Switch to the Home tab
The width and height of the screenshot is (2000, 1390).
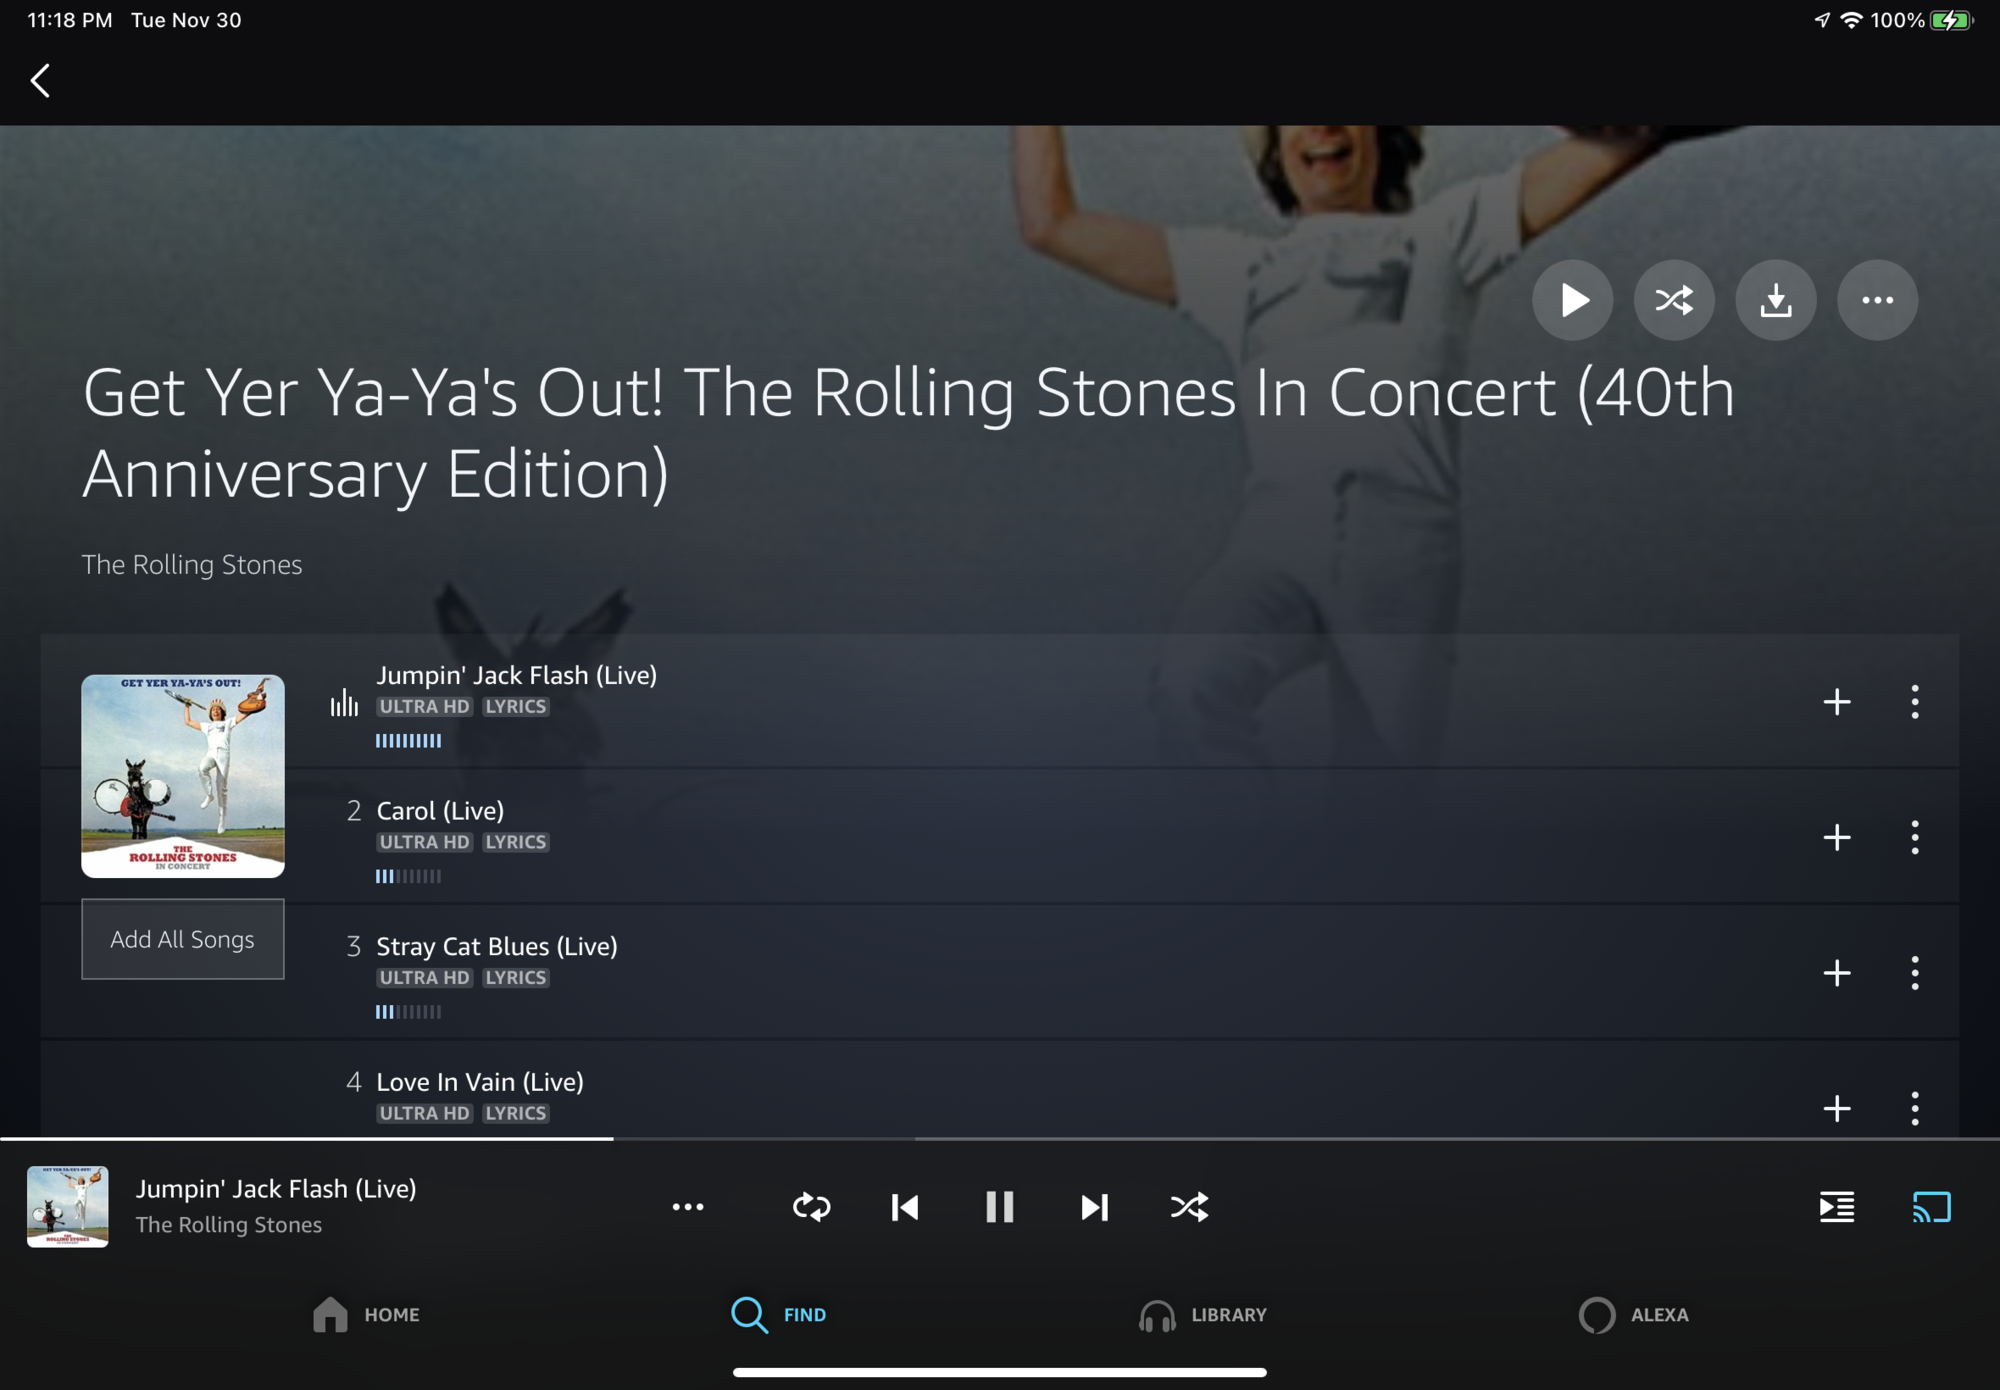point(366,1315)
